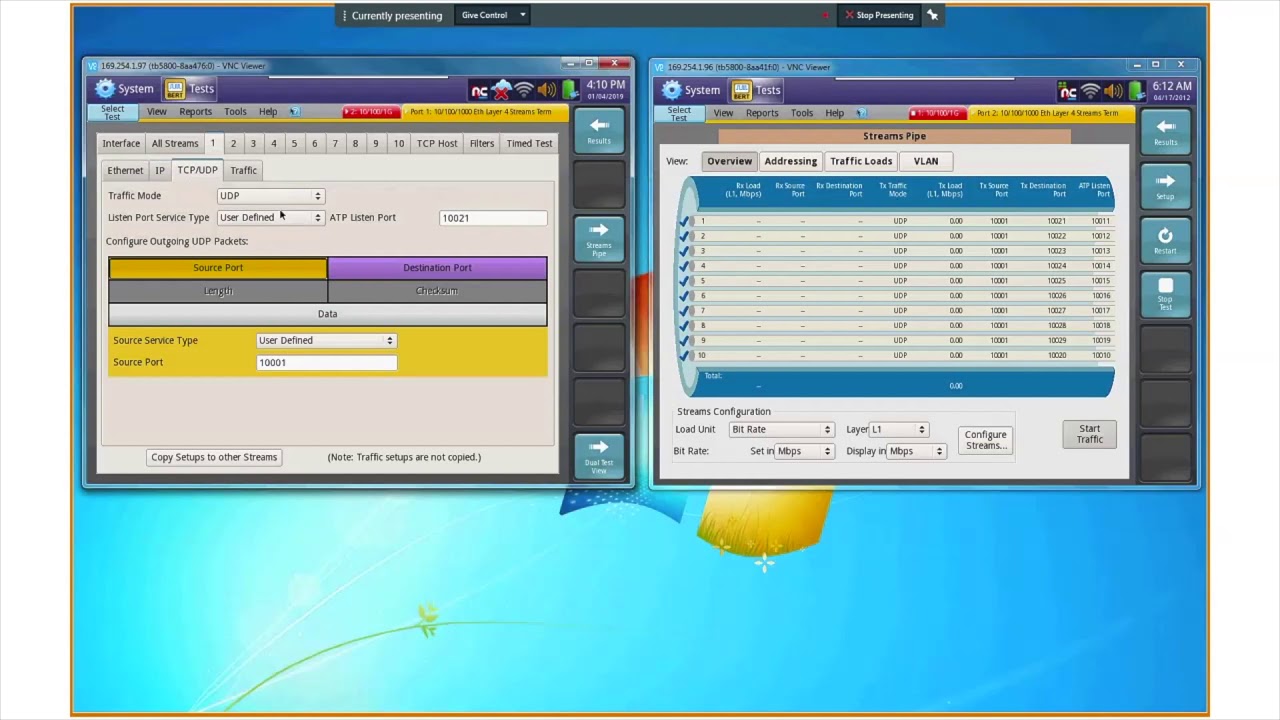Open Tests BERT icon in right VNC window
Viewport: 1280px width, 720px height.
point(742,90)
